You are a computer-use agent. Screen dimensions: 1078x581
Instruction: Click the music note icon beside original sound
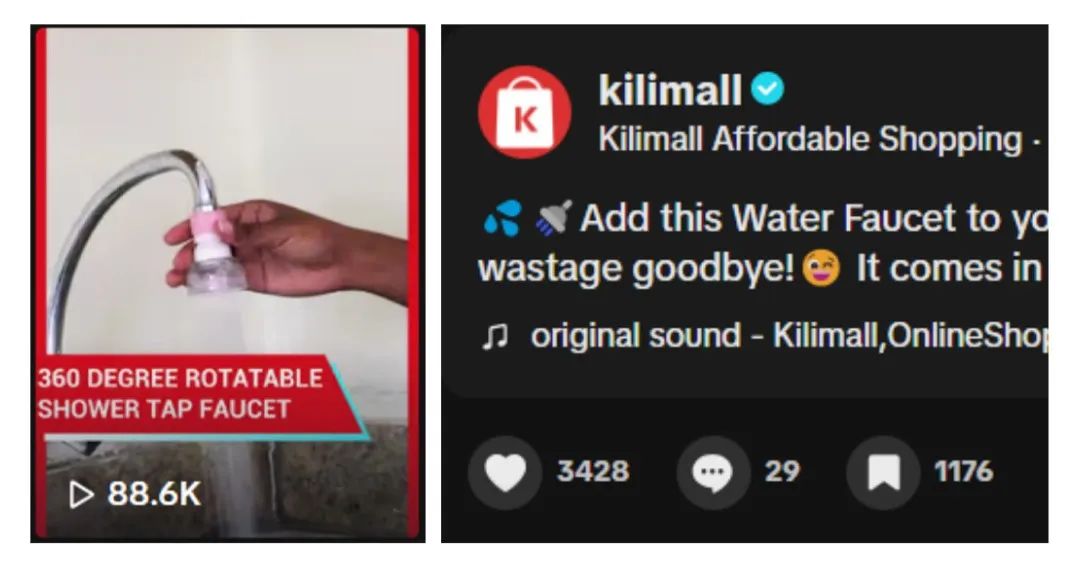click(x=495, y=336)
